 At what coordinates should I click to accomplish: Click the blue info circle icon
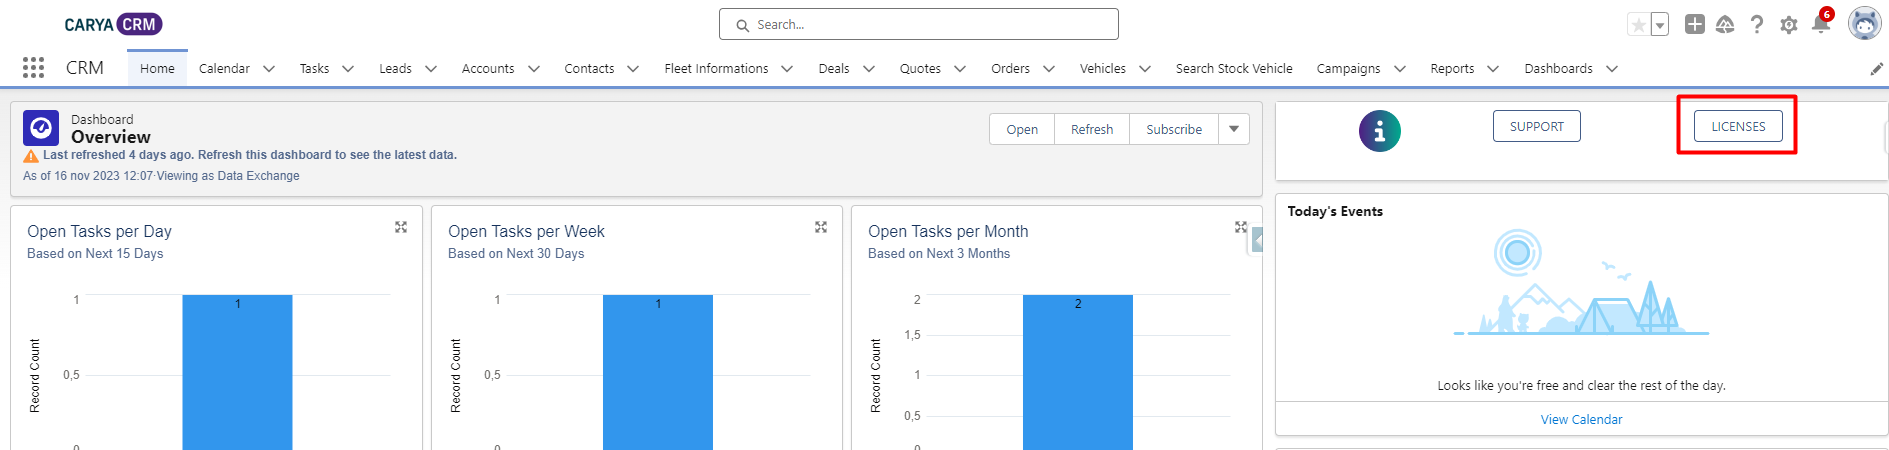tap(1380, 131)
